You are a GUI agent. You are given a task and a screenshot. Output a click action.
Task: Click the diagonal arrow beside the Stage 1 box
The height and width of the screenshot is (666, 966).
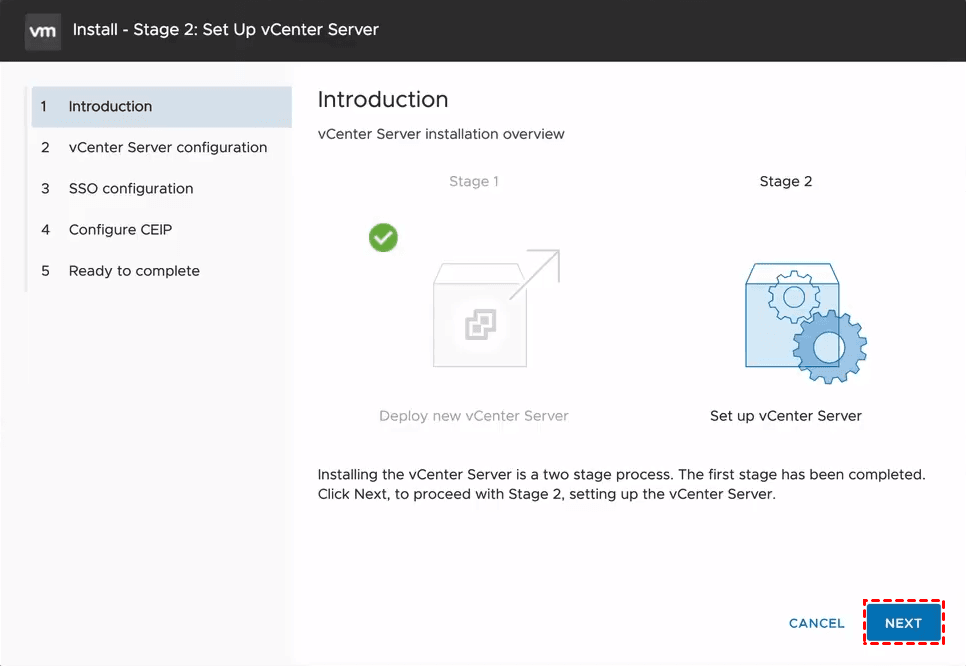coord(536,273)
